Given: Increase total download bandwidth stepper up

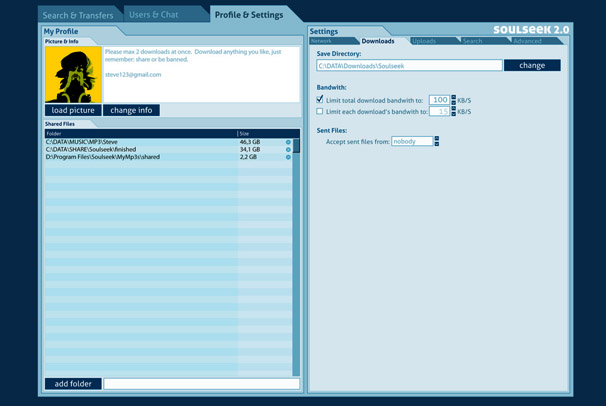Looking at the screenshot, I should 454,98.
